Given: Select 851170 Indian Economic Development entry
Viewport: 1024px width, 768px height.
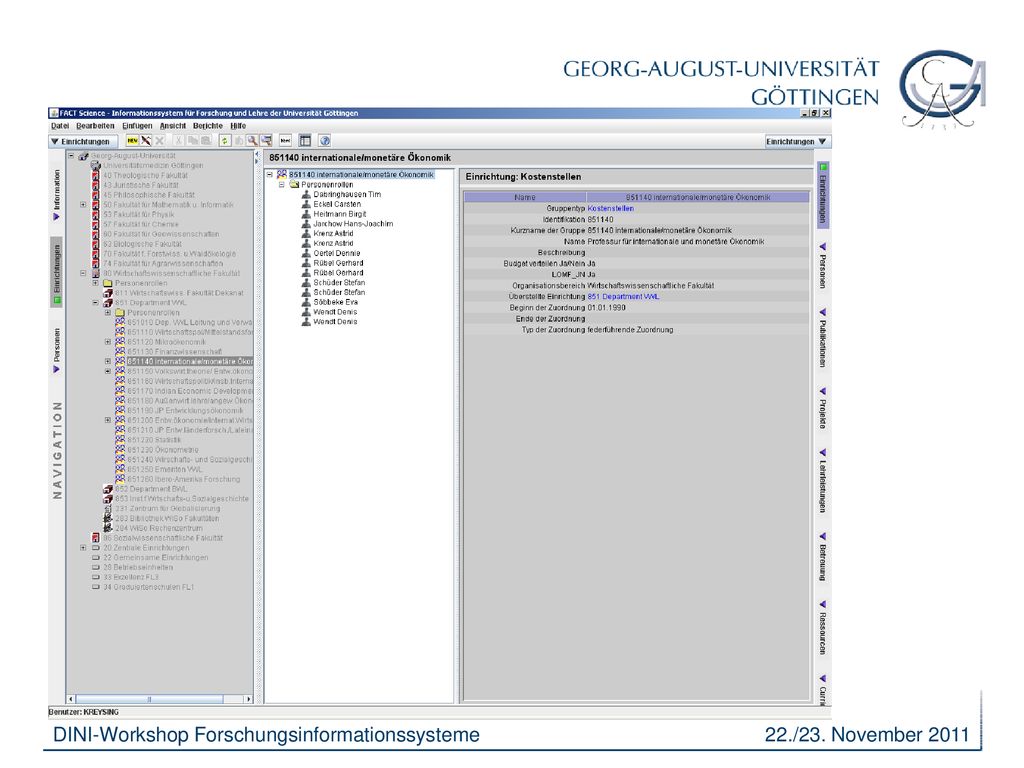Looking at the screenshot, I should tap(190, 391).
